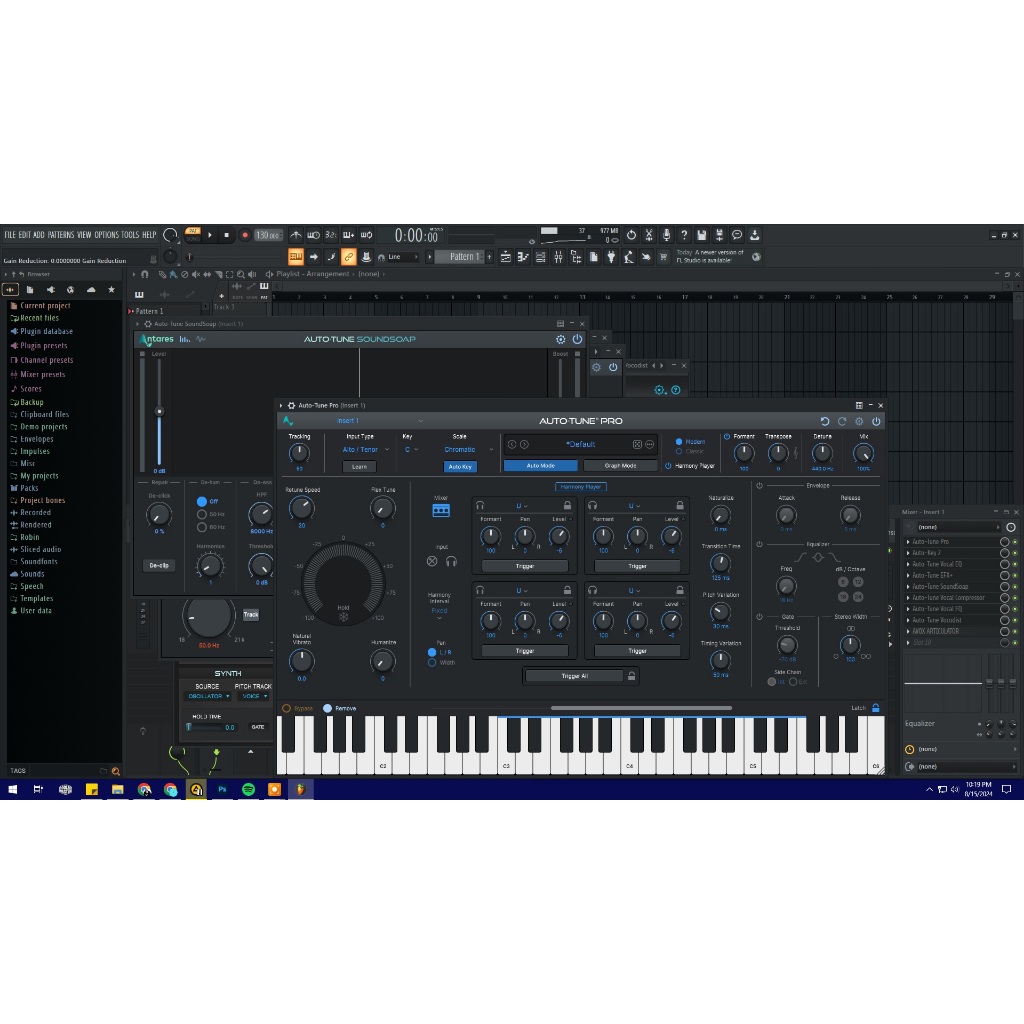The height and width of the screenshot is (1024, 1024).
Task: Open the Input Type Alto/Tenor dropdown
Action: (x=360, y=450)
